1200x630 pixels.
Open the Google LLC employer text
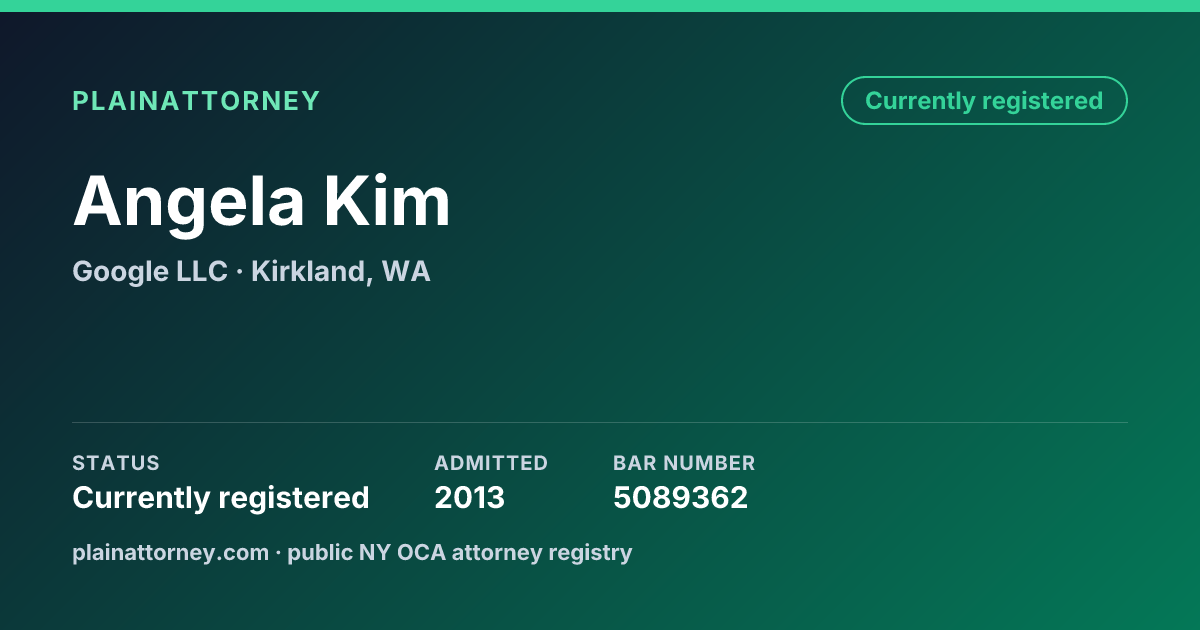(x=150, y=271)
